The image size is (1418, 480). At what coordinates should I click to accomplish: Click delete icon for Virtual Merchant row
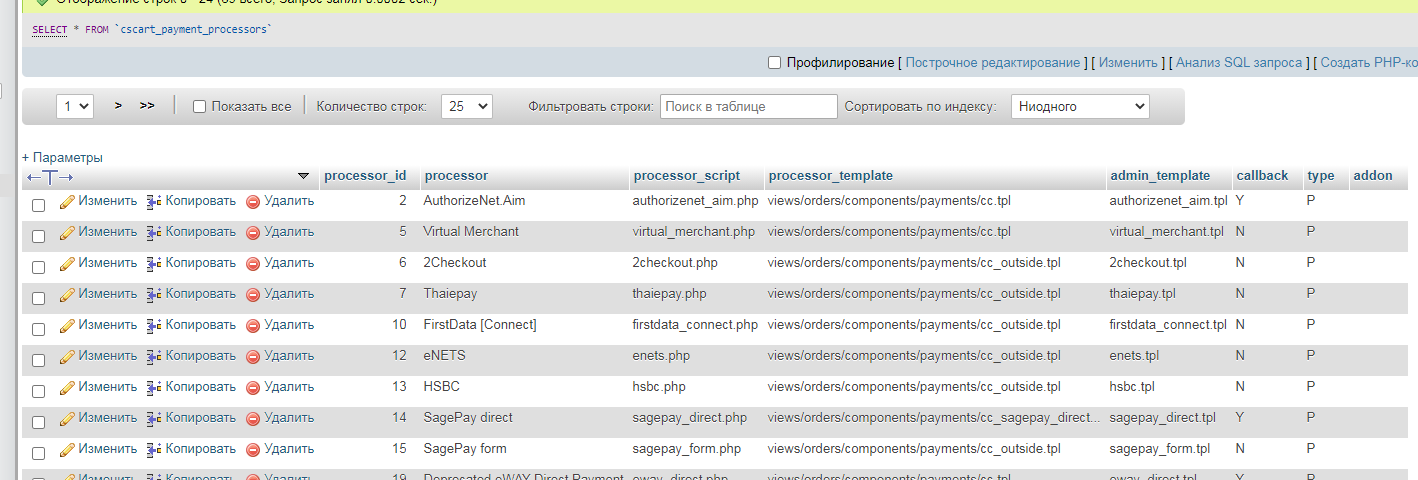[x=253, y=232]
